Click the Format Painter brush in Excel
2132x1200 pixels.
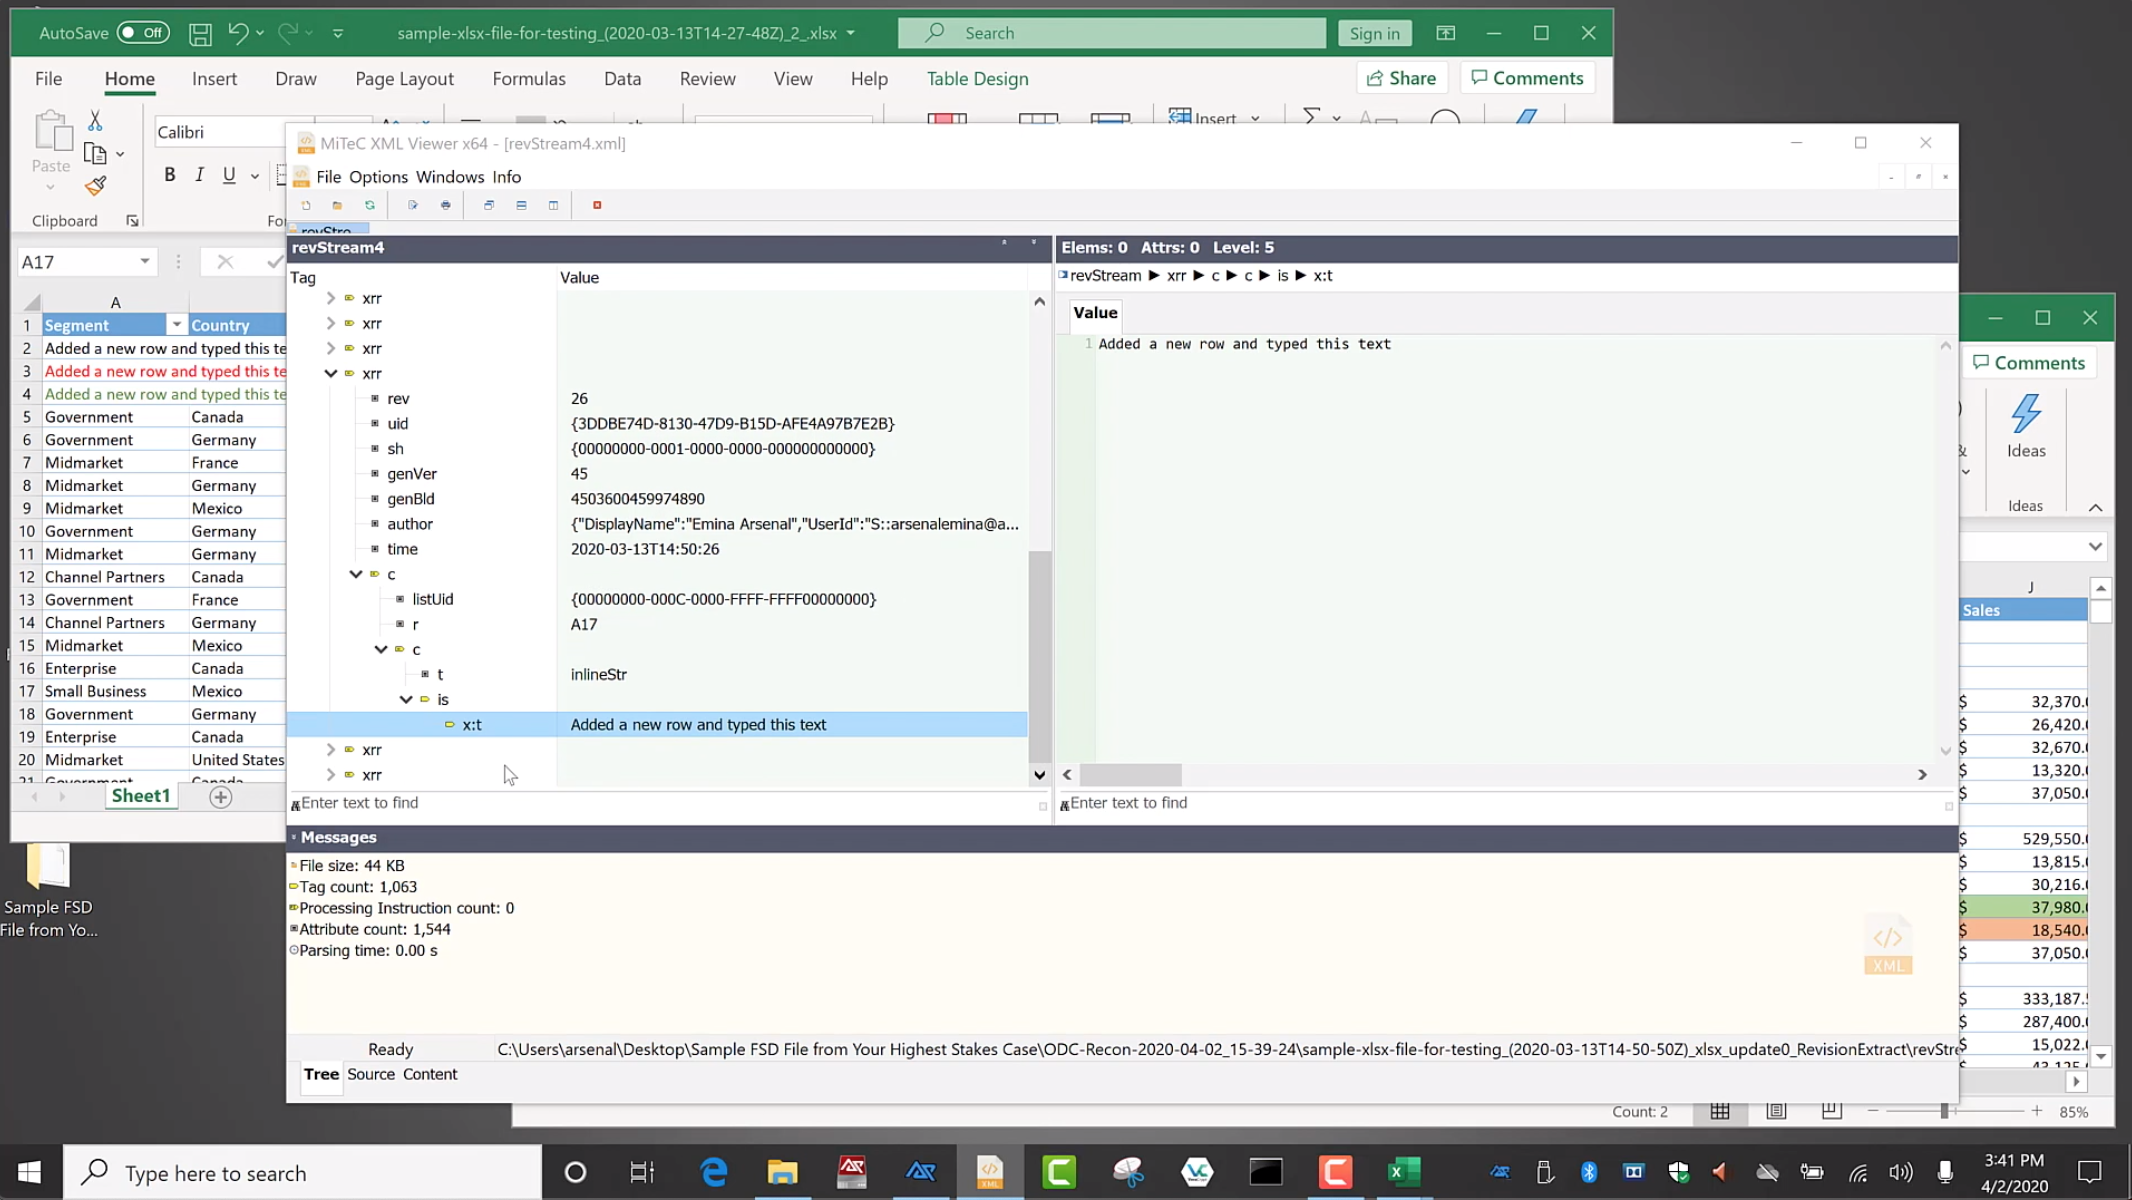(96, 186)
